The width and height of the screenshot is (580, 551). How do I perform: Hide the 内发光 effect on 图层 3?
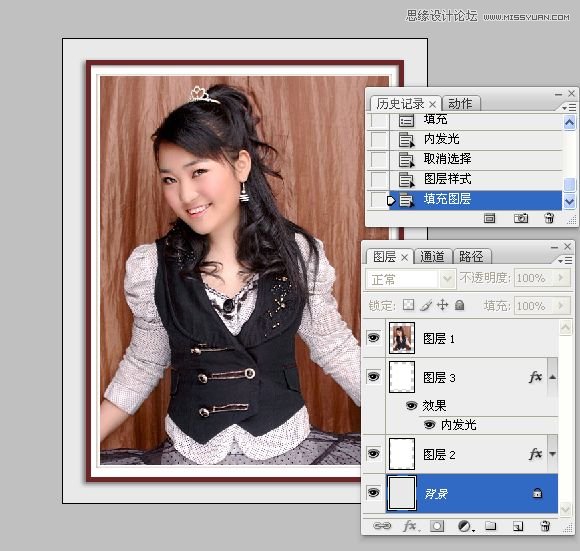429,425
